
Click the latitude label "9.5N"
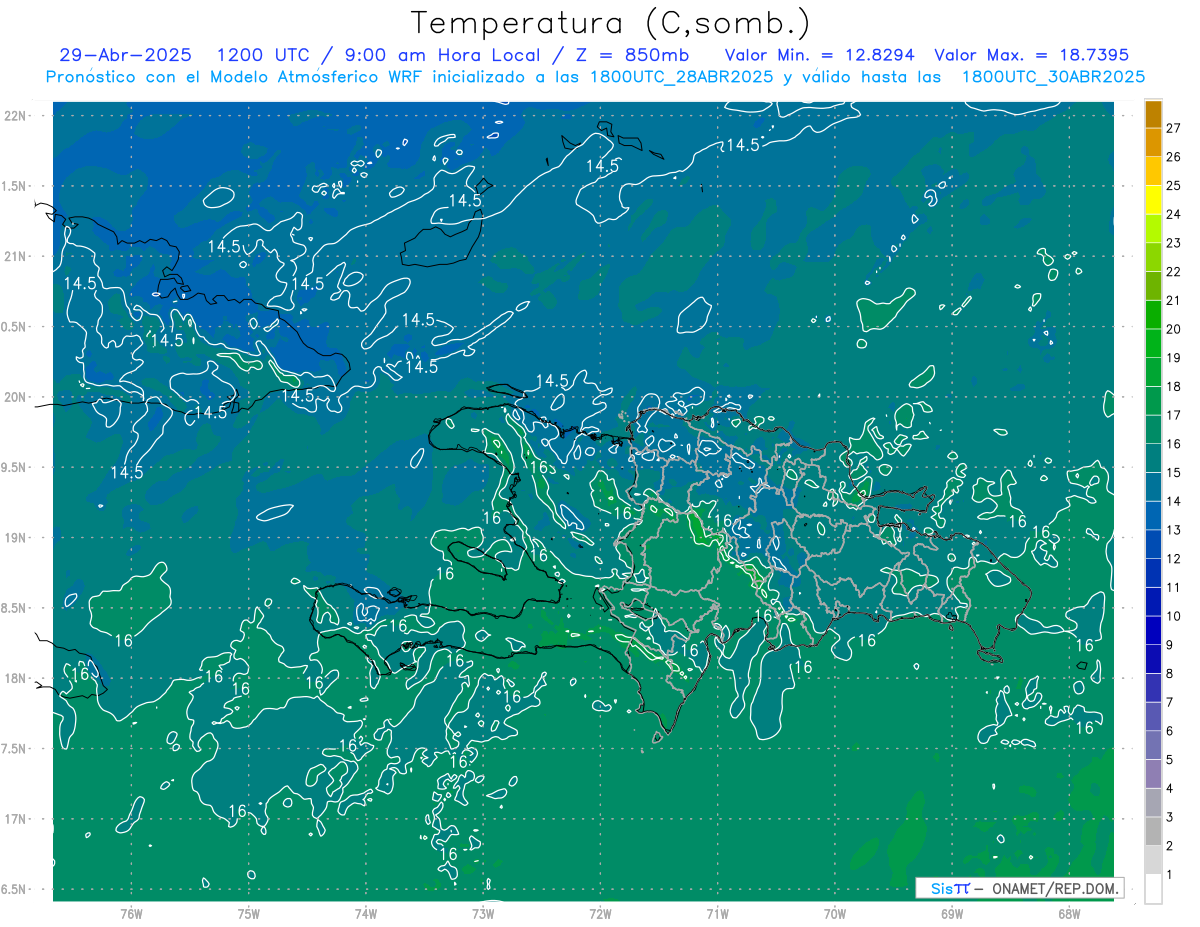point(14,467)
